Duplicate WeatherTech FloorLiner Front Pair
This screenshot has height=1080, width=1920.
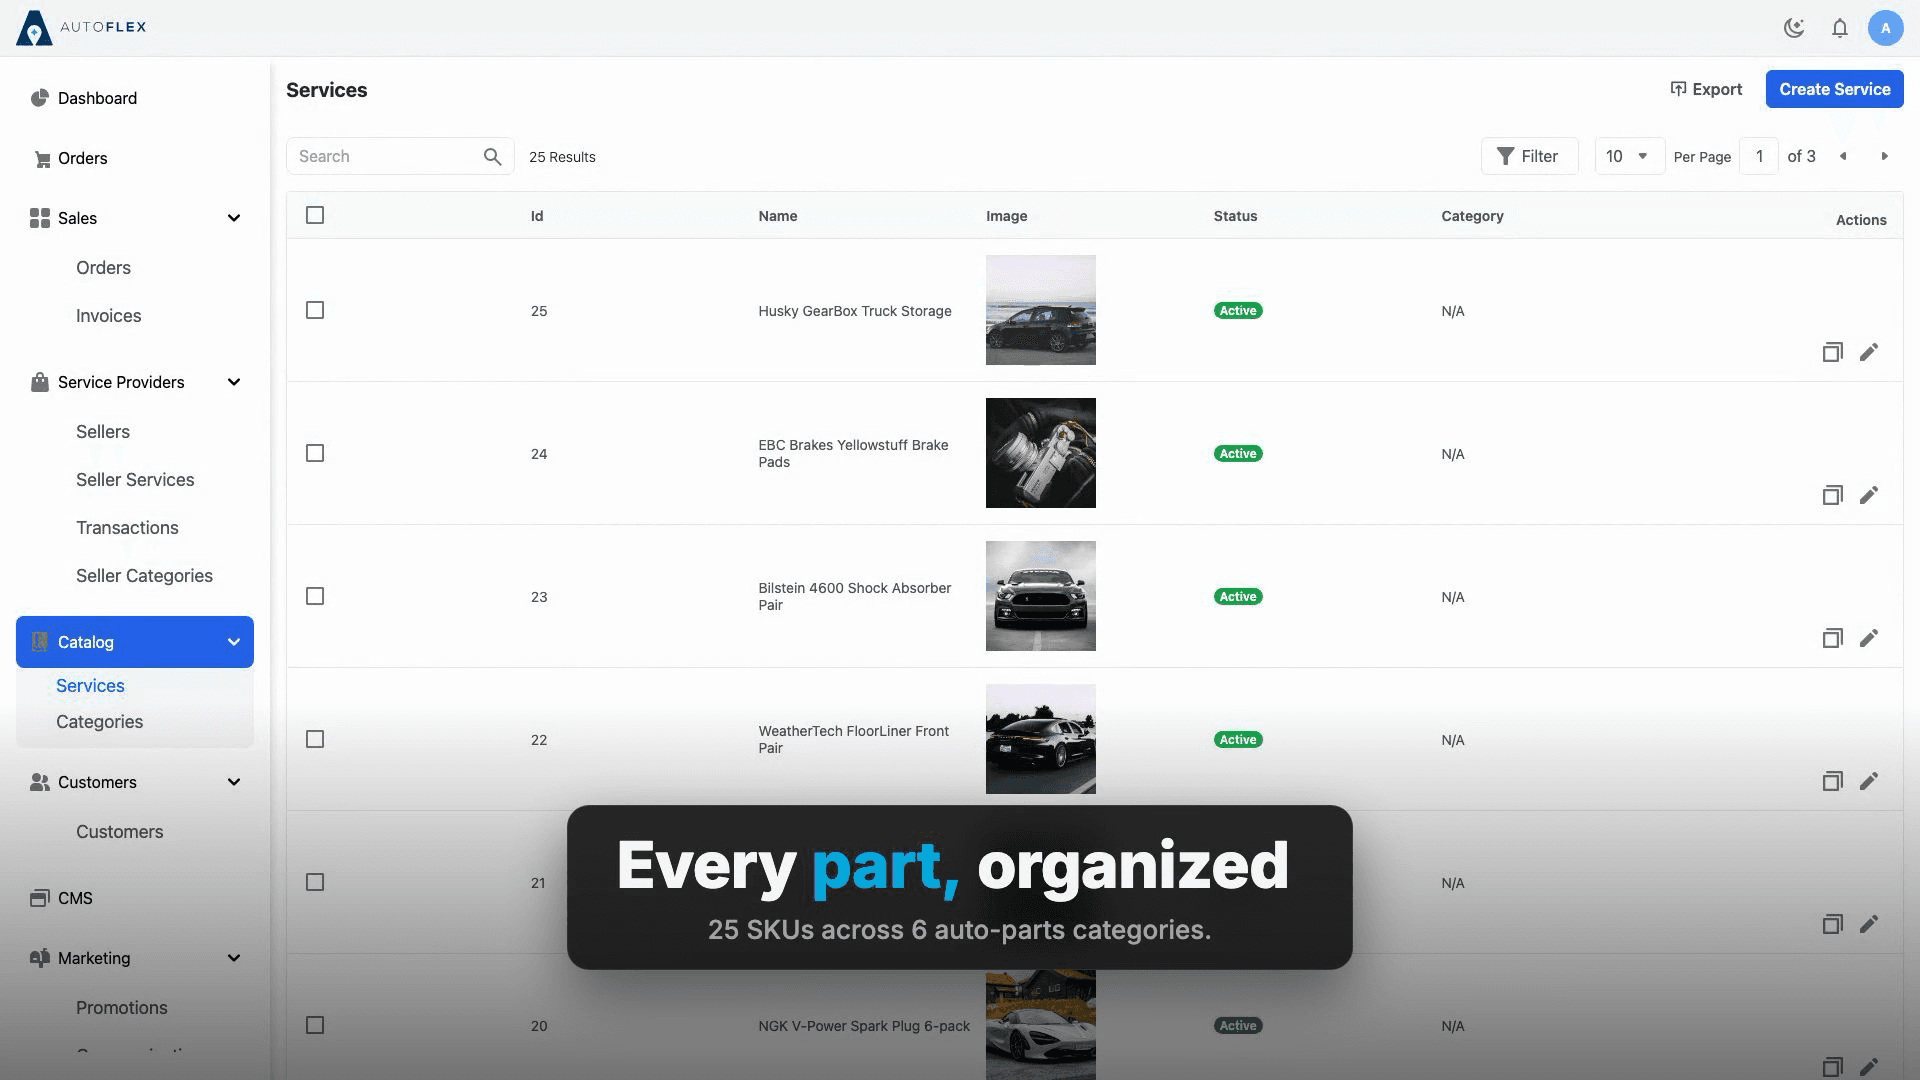[1832, 781]
